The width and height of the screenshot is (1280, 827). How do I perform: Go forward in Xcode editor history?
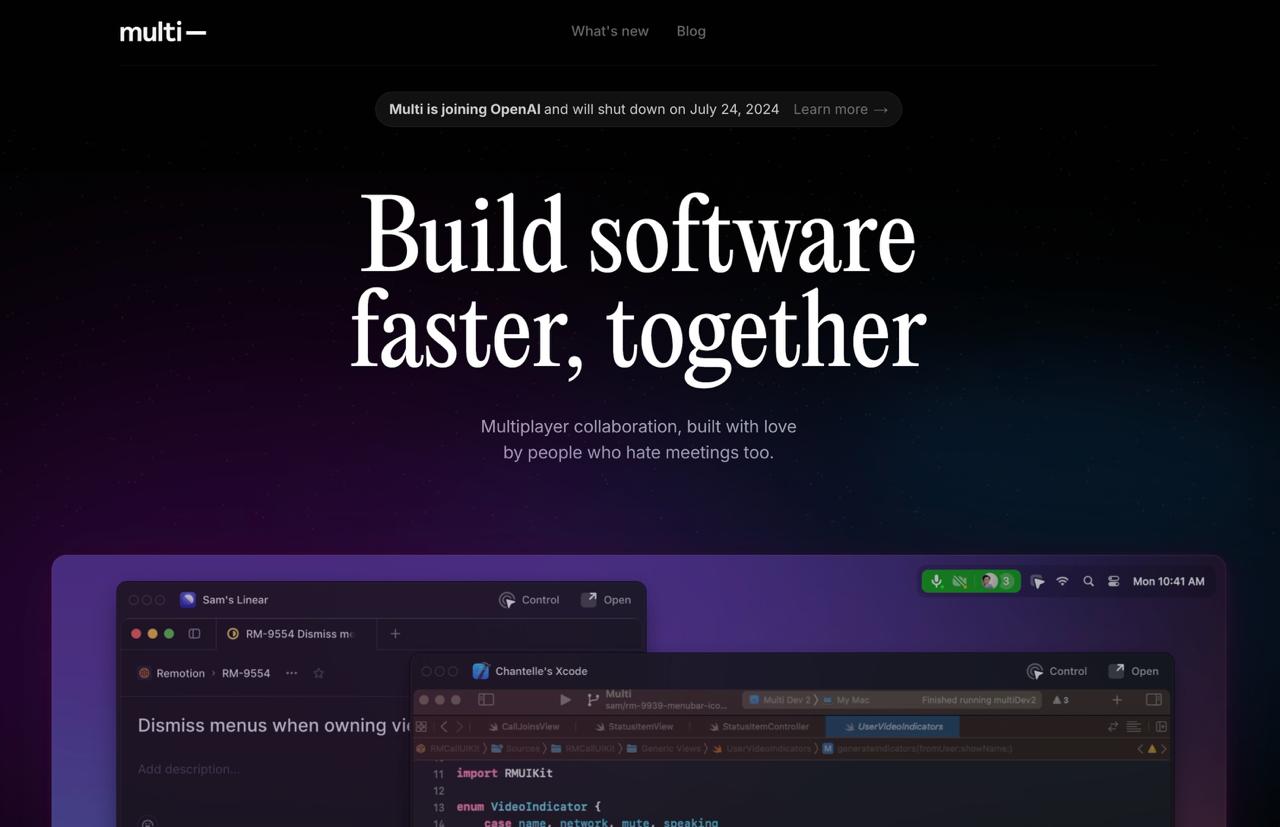[459, 727]
